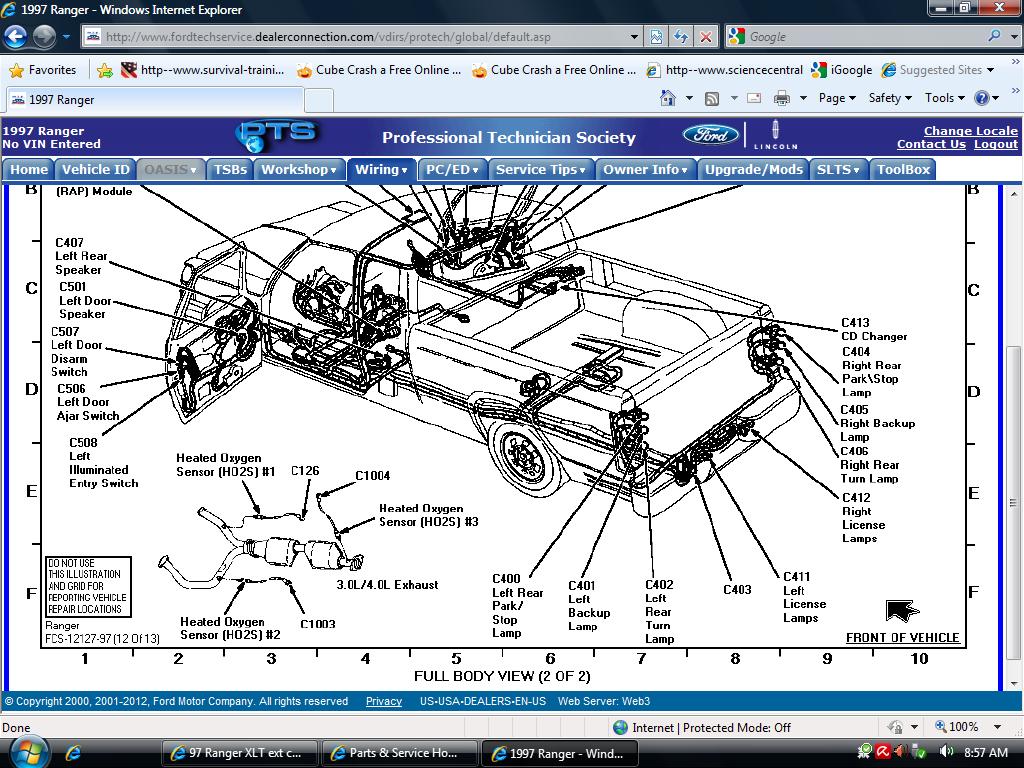Click the Lincoln logo
Screen dimensions: 1024x768
pyautogui.click(x=775, y=135)
